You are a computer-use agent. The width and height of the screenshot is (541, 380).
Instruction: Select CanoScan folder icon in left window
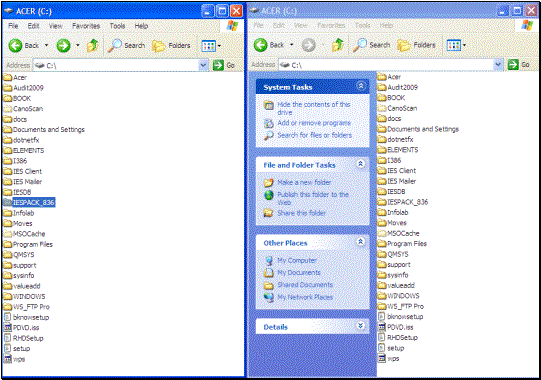[8, 109]
